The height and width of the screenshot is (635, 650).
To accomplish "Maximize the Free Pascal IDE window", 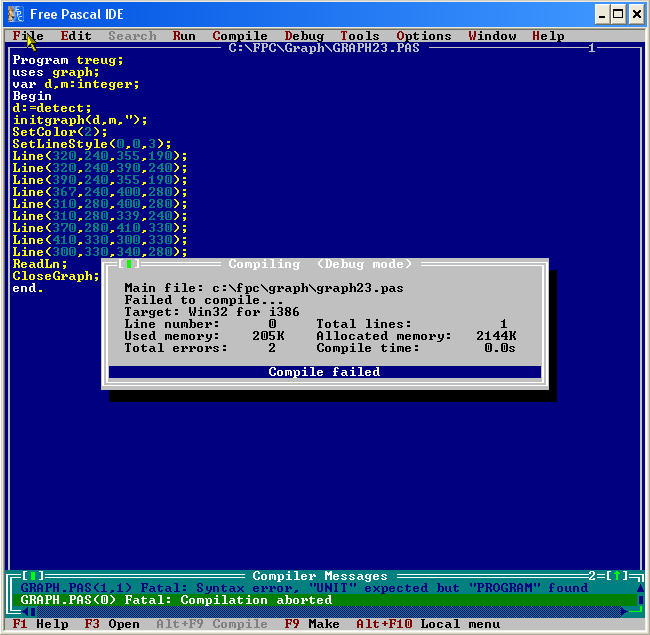I will tap(619, 13).
